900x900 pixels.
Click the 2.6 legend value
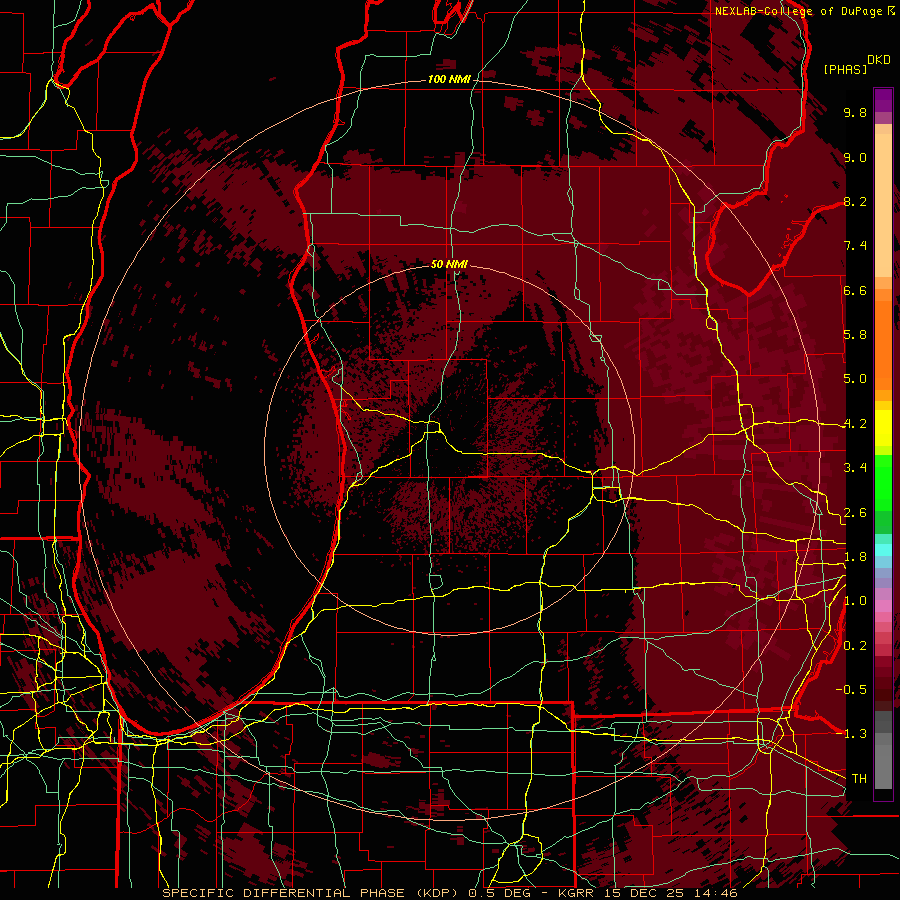pyautogui.click(x=855, y=513)
